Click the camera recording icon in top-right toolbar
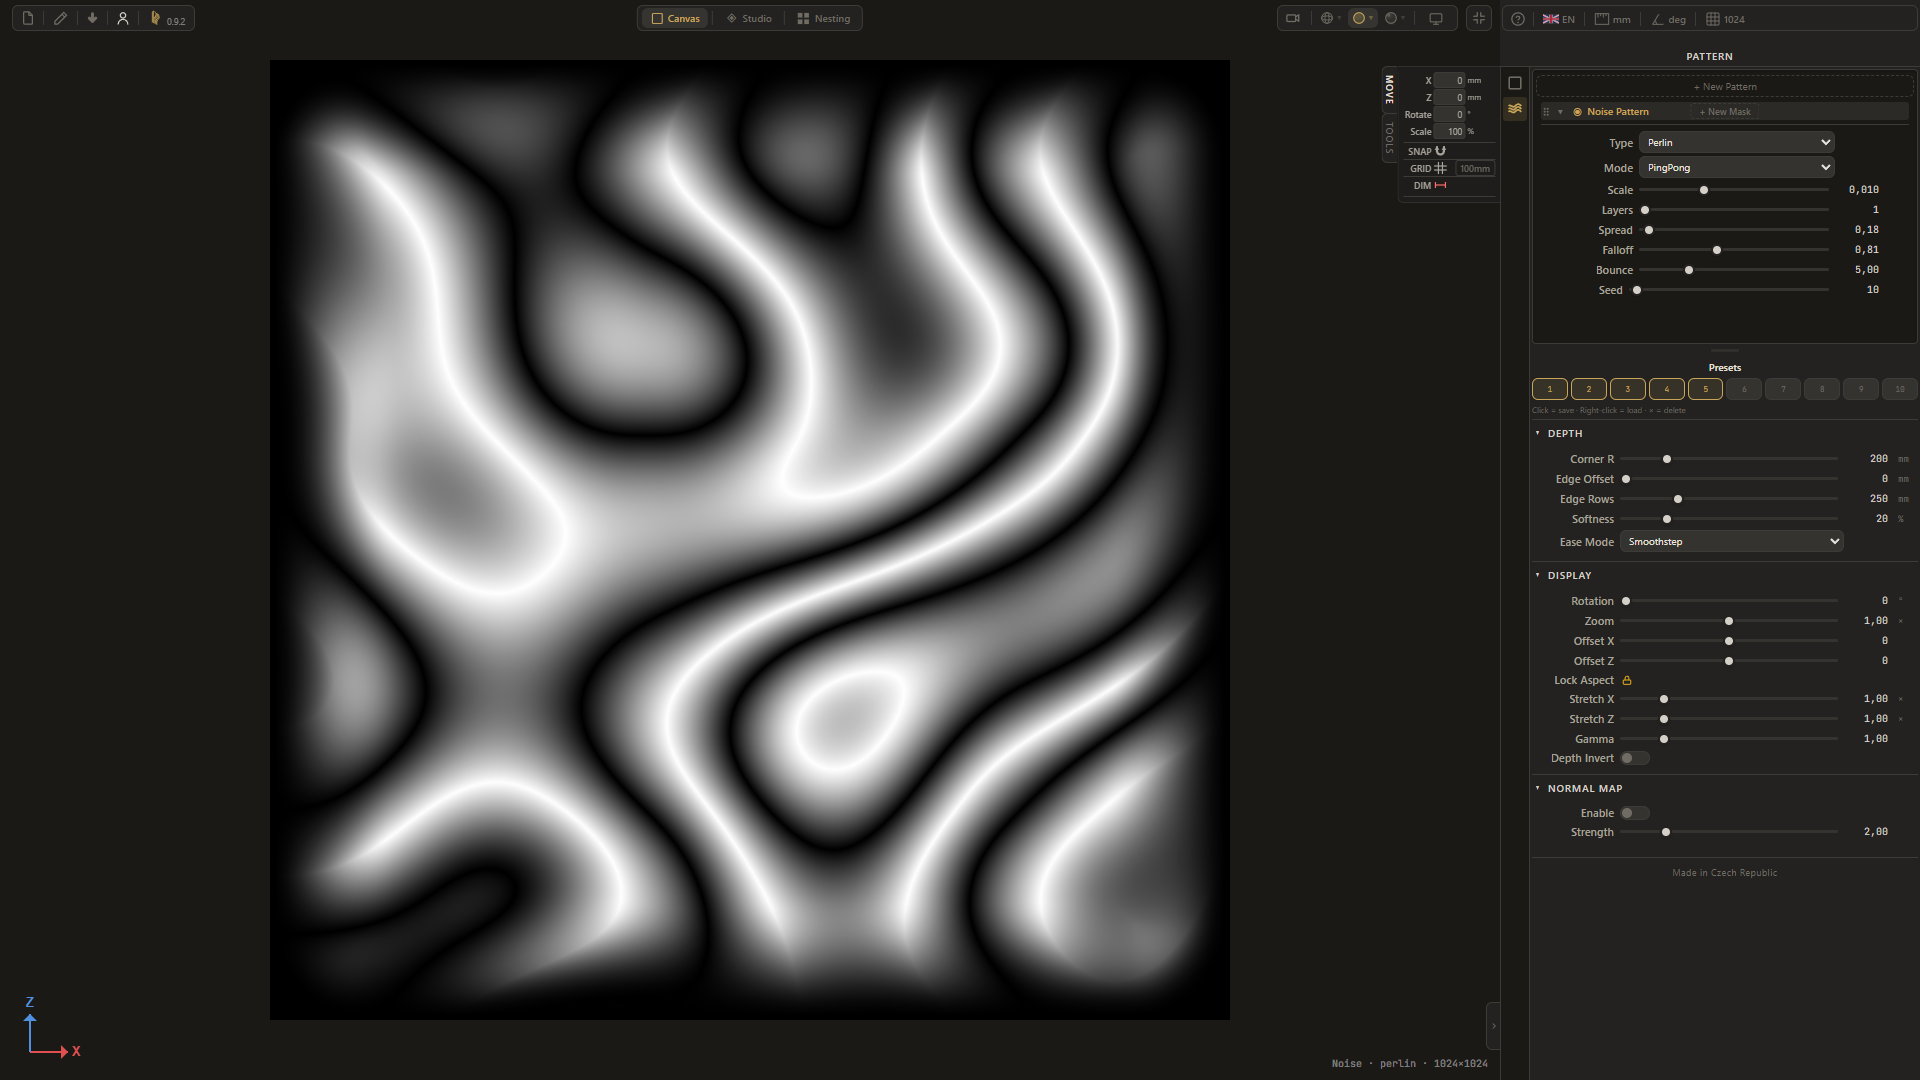1920x1080 pixels. point(1293,18)
